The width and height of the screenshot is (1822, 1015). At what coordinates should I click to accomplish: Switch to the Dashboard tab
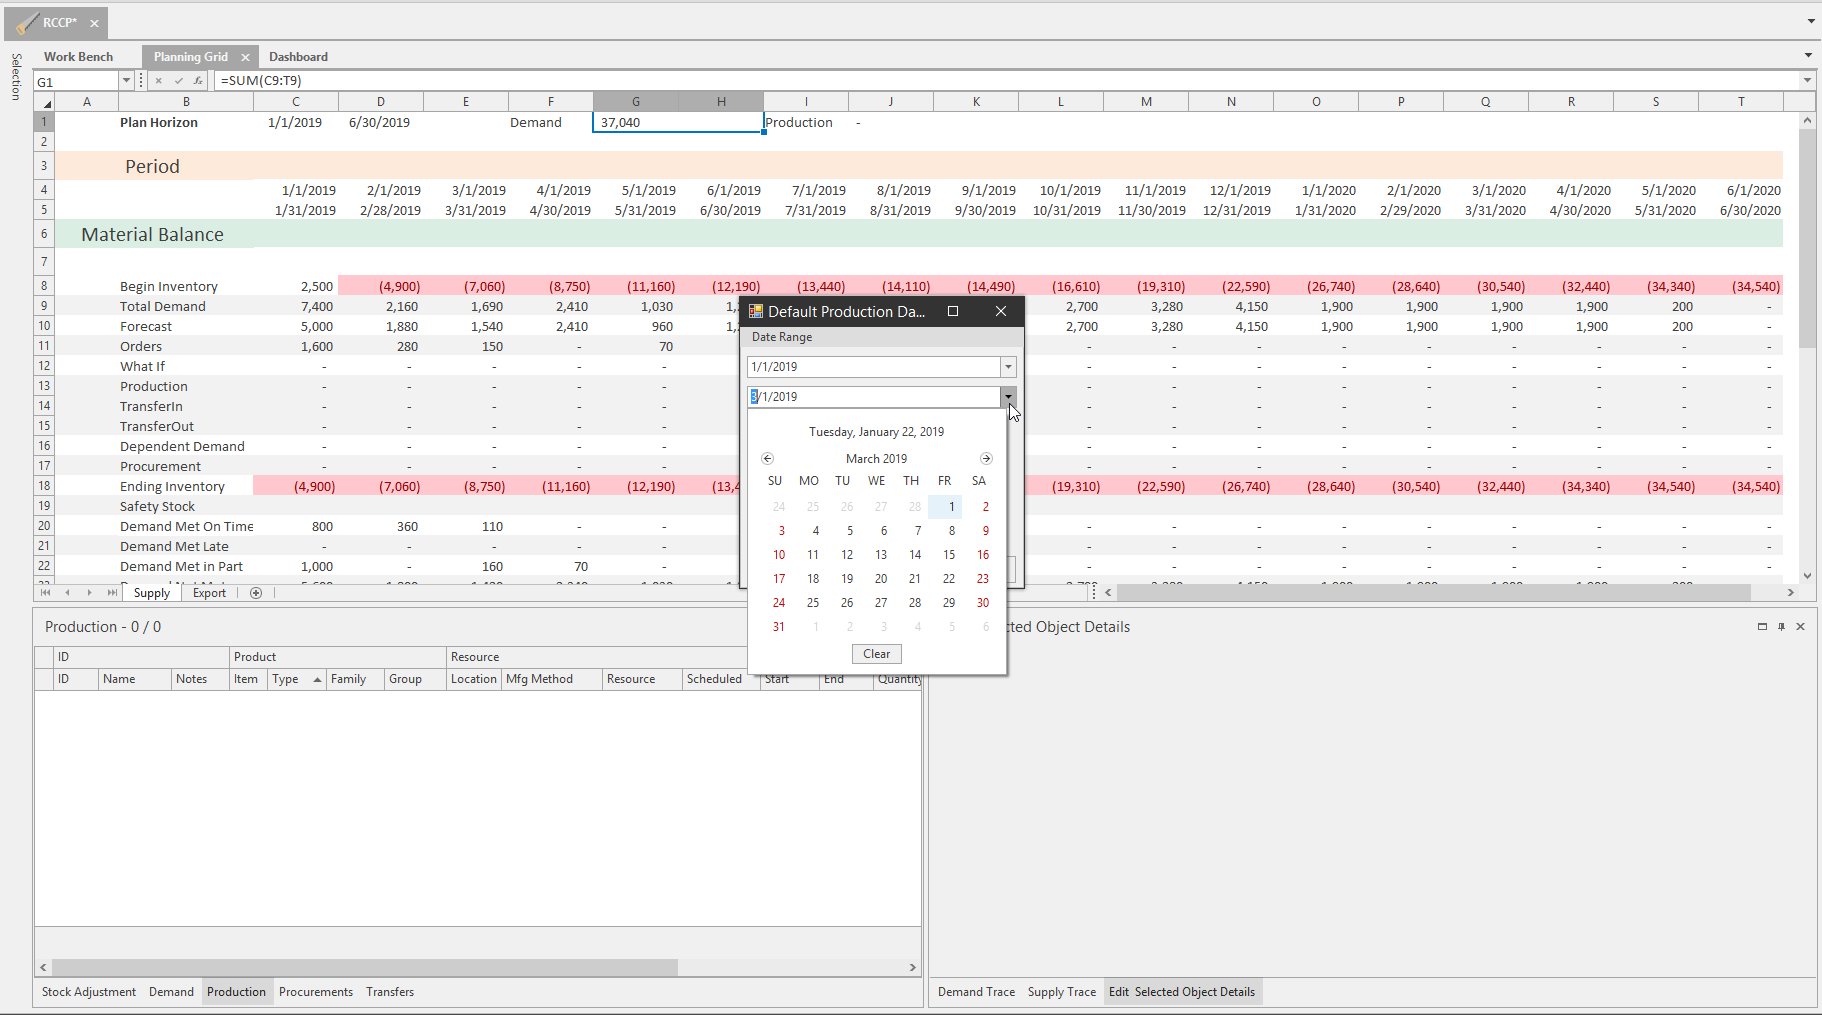pyautogui.click(x=298, y=57)
